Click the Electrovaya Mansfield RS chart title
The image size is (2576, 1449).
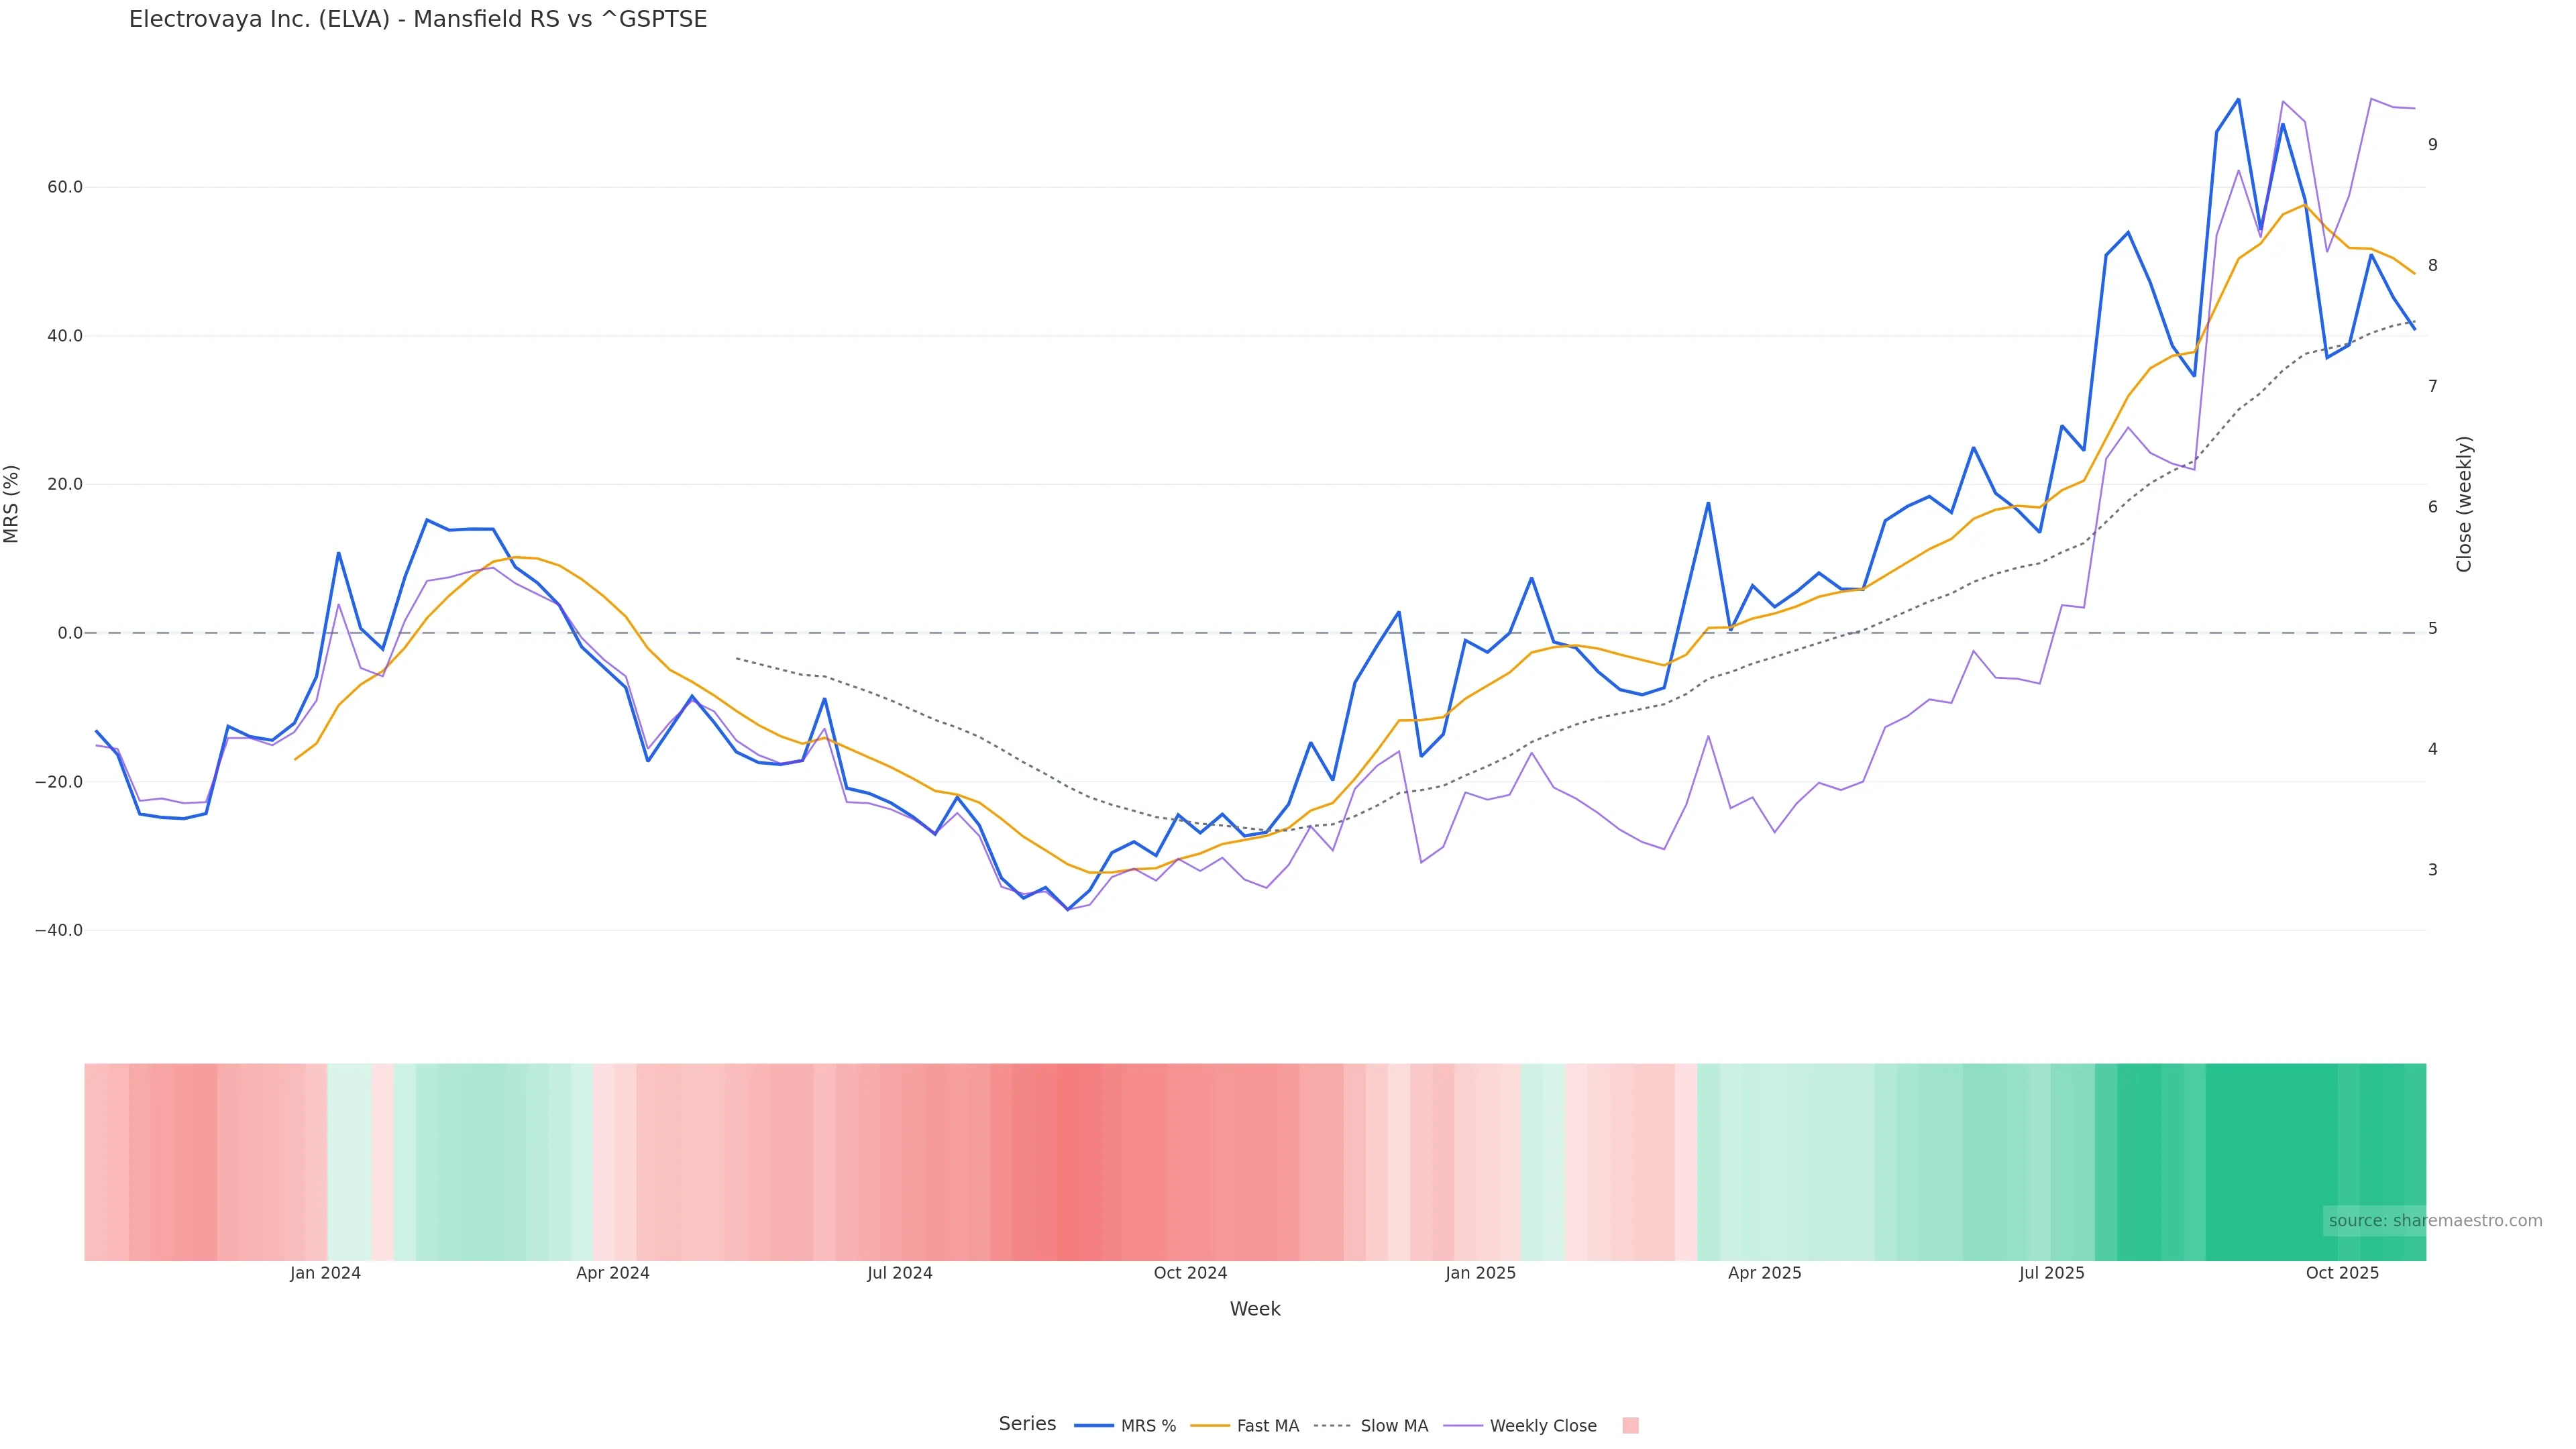pyautogui.click(x=418, y=19)
